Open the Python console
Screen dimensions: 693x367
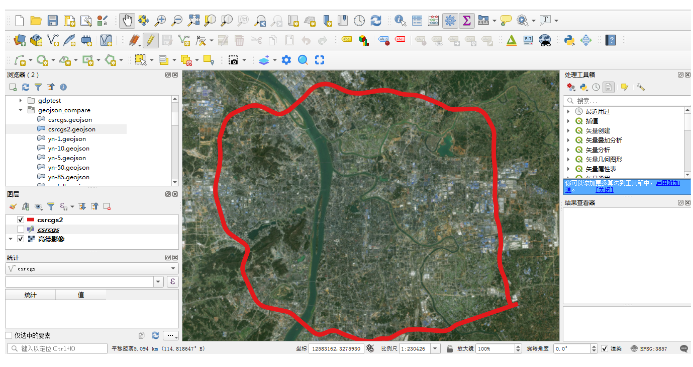tap(569, 40)
